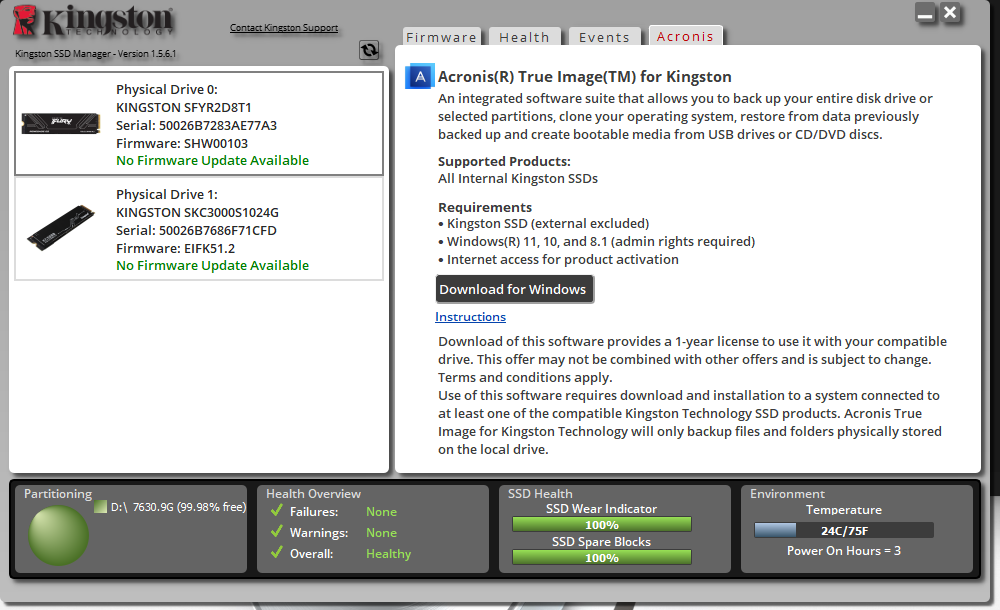The height and width of the screenshot is (610, 1000).
Task: Click the SSD Health panel title
Action: 540,494
